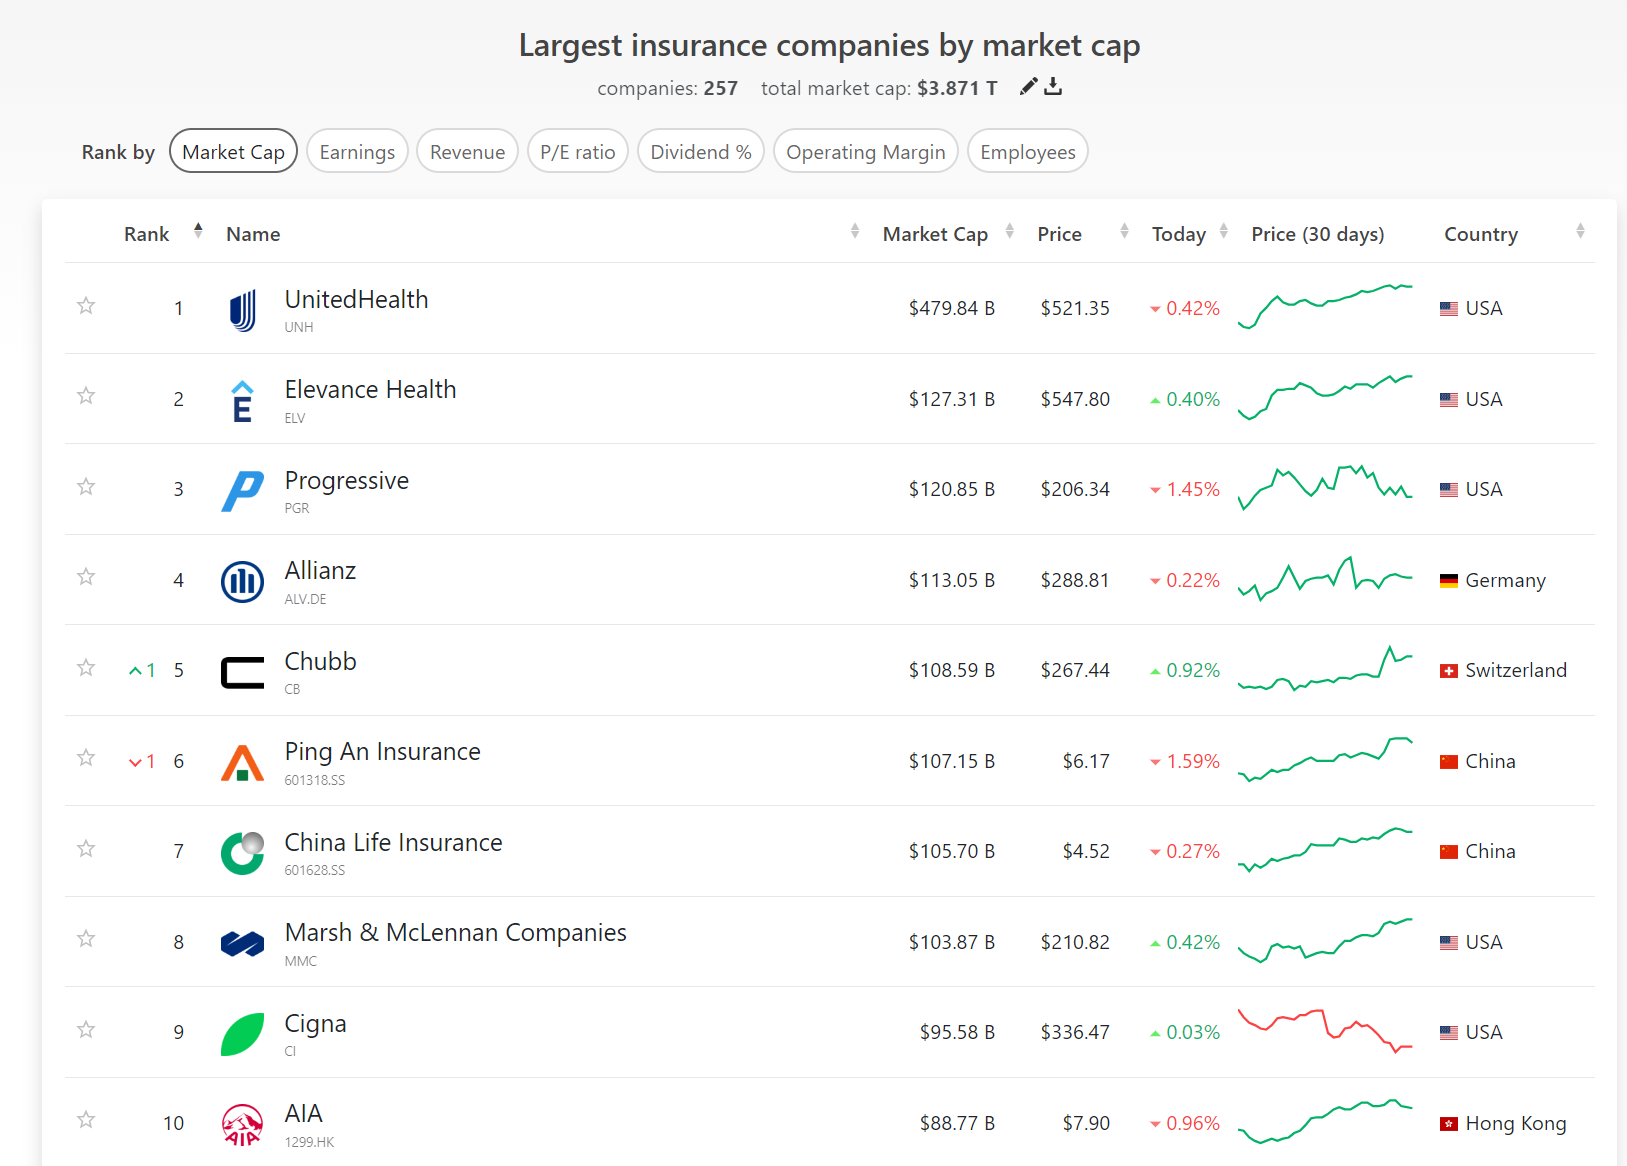1627x1166 pixels.
Task: Open the Marsh & McLennan Companies link
Action: (x=455, y=932)
